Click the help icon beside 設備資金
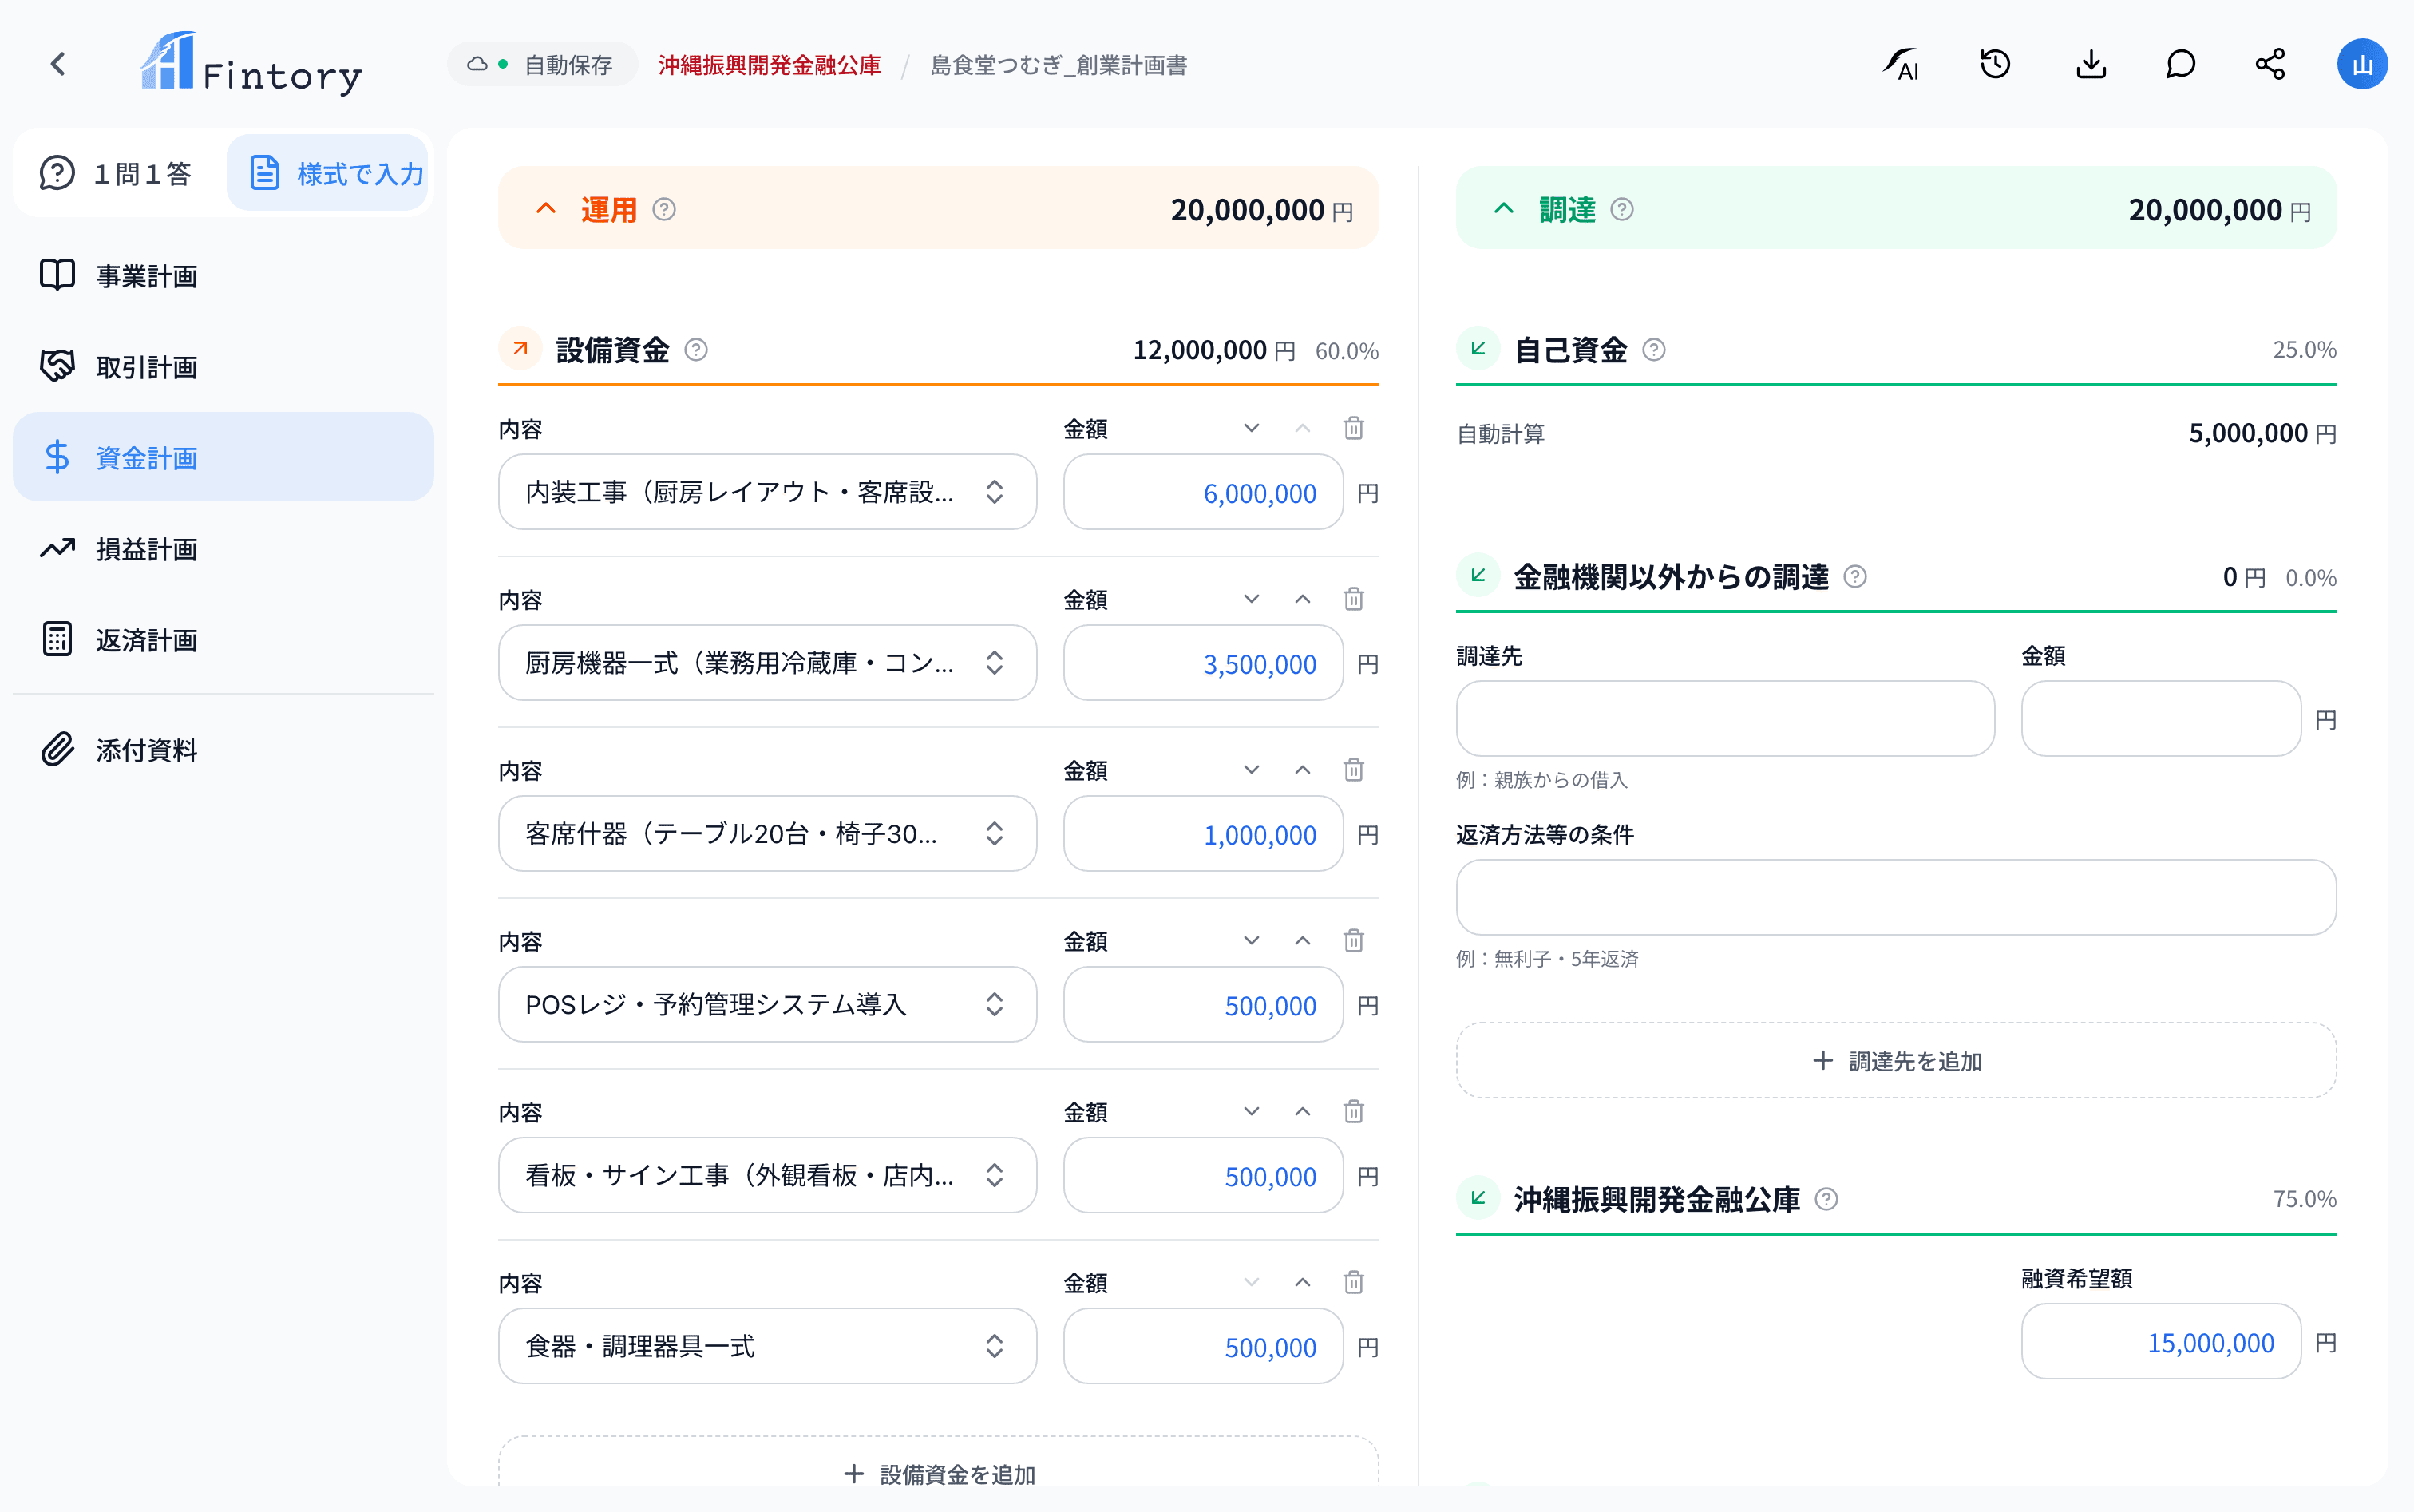Viewport: 2414px width, 1512px height. pyautogui.click(x=696, y=350)
